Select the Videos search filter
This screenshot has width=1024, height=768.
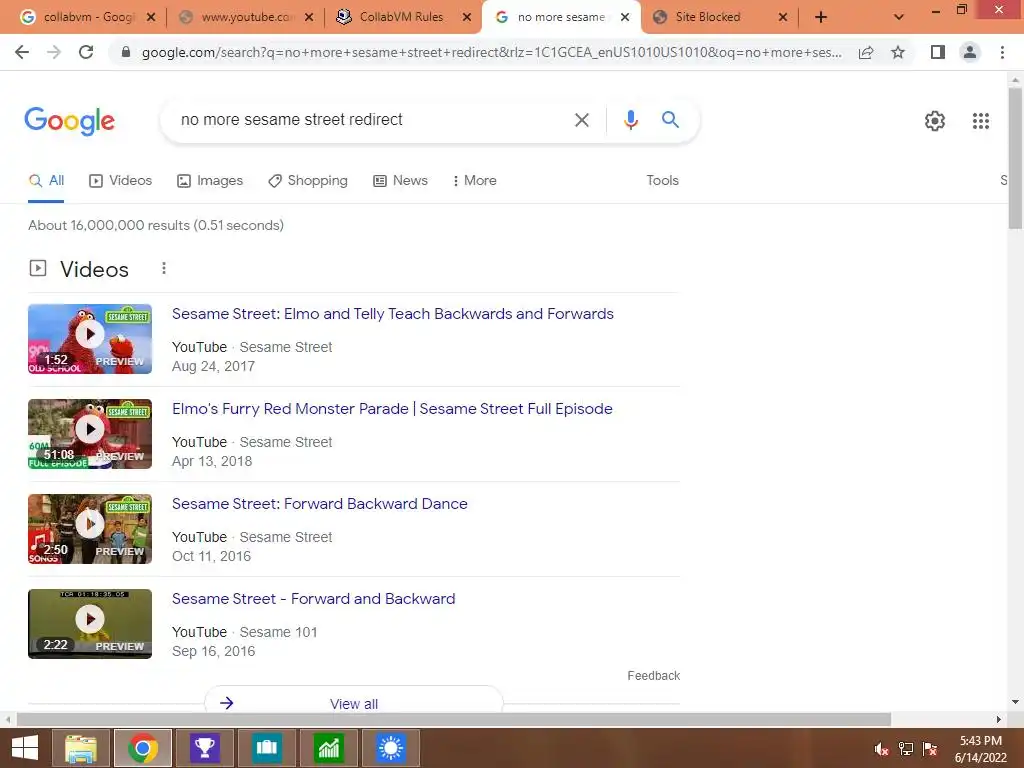(x=121, y=181)
